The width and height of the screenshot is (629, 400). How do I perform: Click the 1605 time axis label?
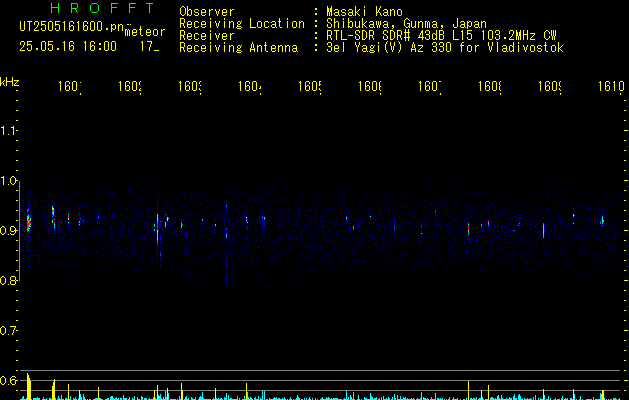pos(310,86)
